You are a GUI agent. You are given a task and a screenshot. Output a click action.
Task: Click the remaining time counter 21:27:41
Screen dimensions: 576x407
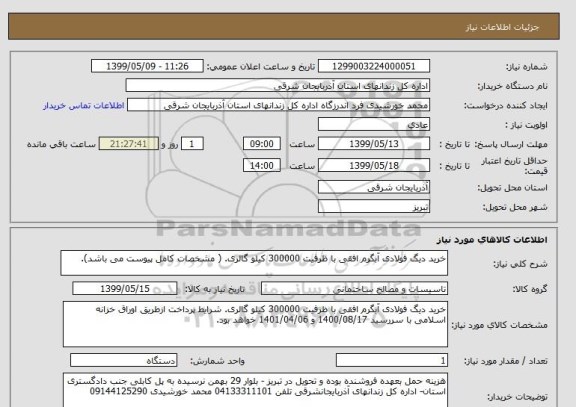(x=129, y=144)
